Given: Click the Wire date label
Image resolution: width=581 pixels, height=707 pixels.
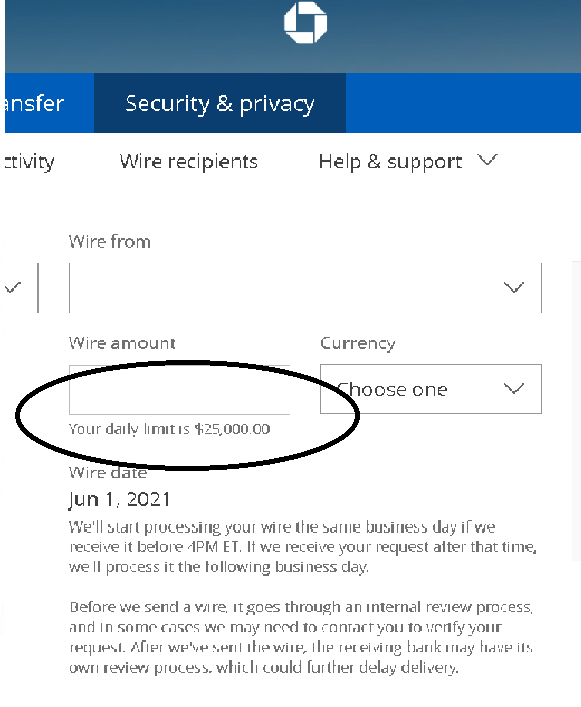Looking at the screenshot, I should coord(108,472).
